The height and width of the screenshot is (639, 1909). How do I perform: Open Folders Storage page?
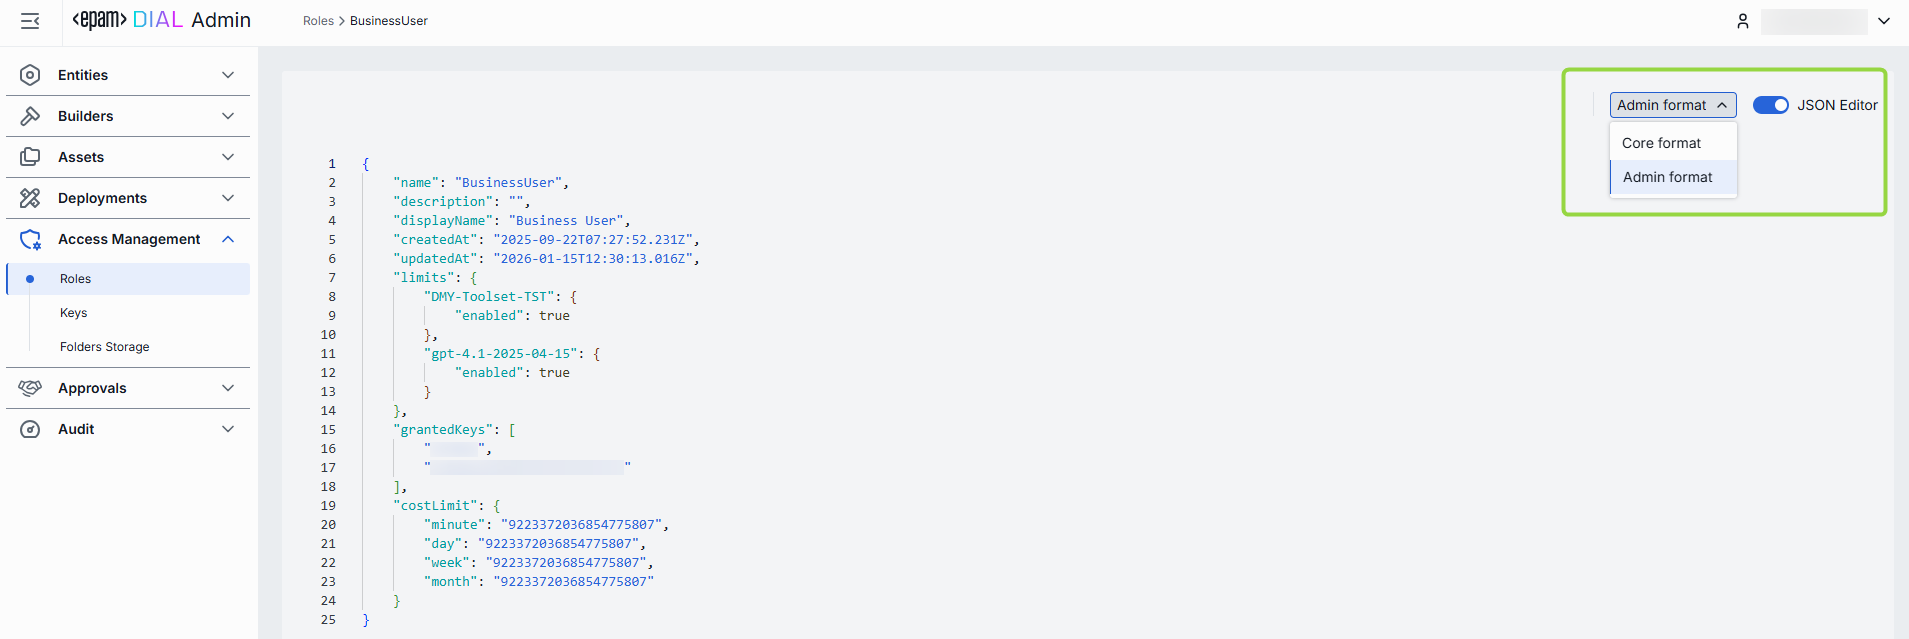click(105, 347)
